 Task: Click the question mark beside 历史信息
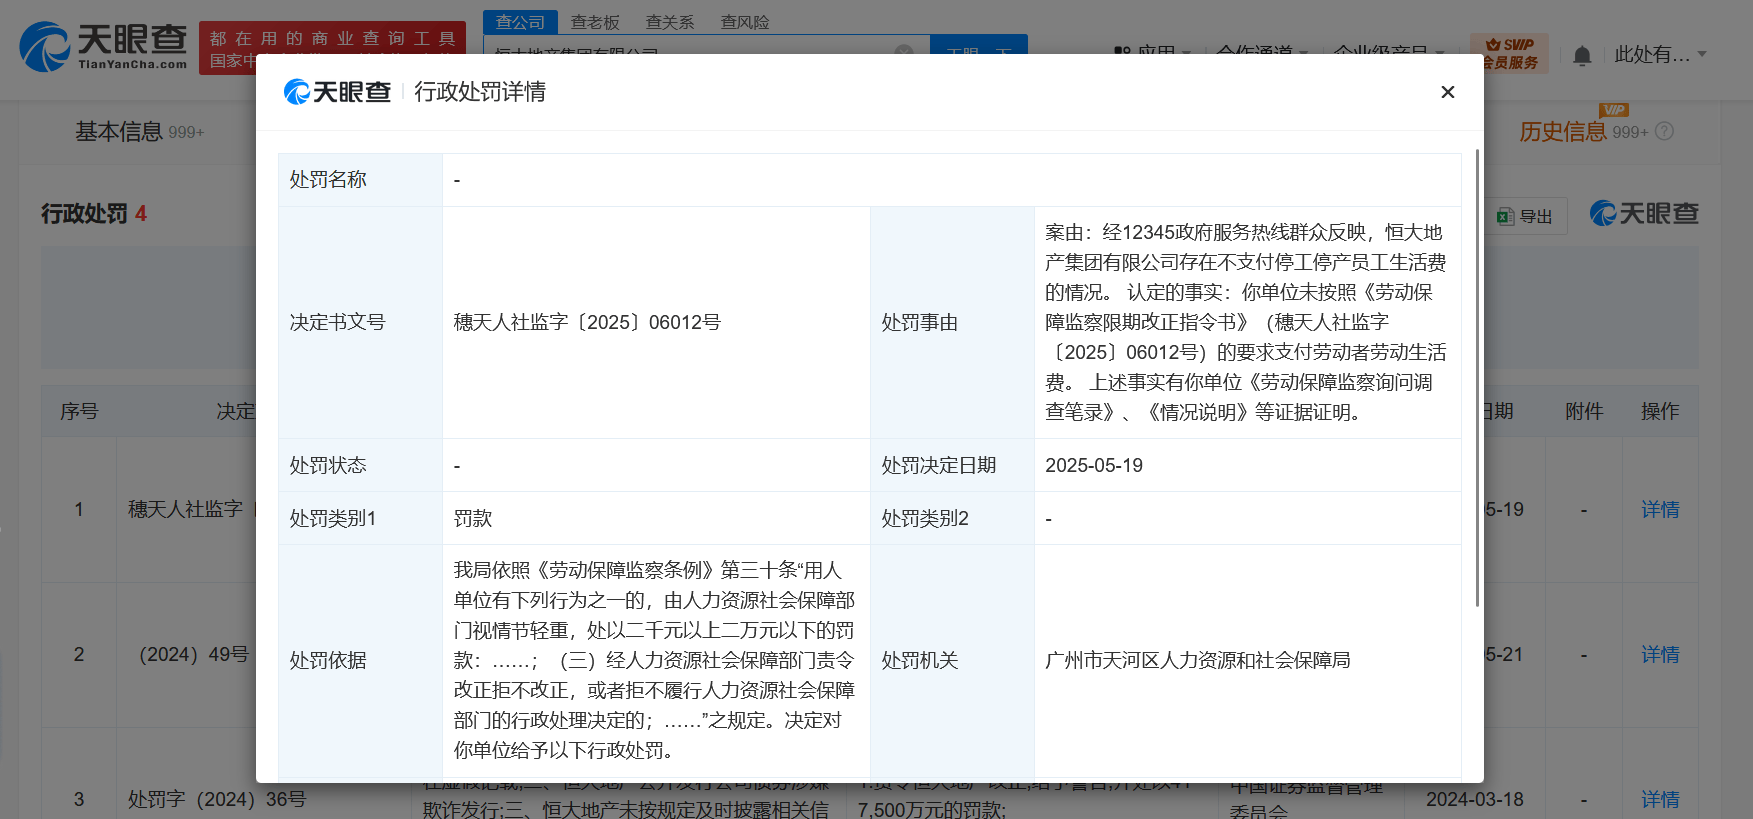coord(1664,131)
